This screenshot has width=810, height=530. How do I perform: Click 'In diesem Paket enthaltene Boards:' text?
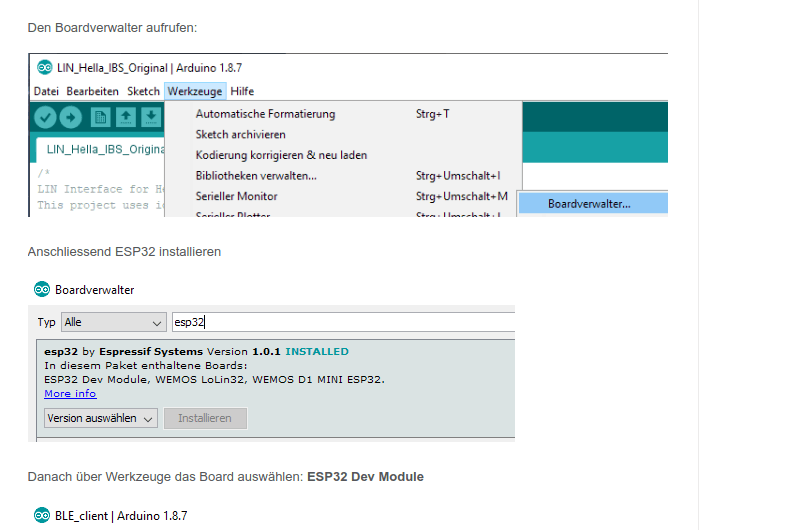(x=146, y=365)
